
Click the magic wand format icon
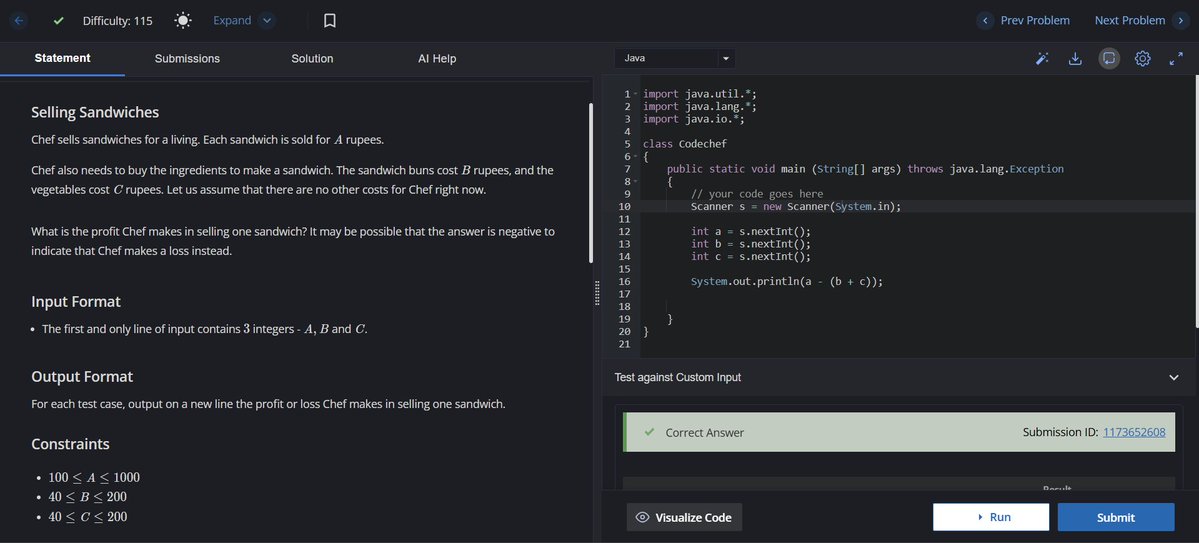coord(1041,58)
